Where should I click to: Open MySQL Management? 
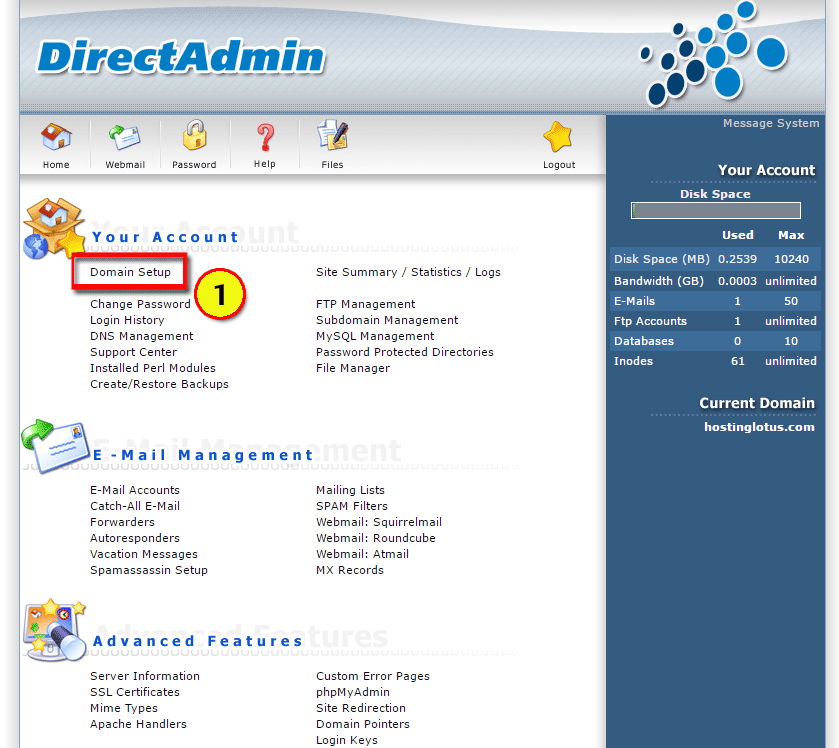[x=375, y=336]
